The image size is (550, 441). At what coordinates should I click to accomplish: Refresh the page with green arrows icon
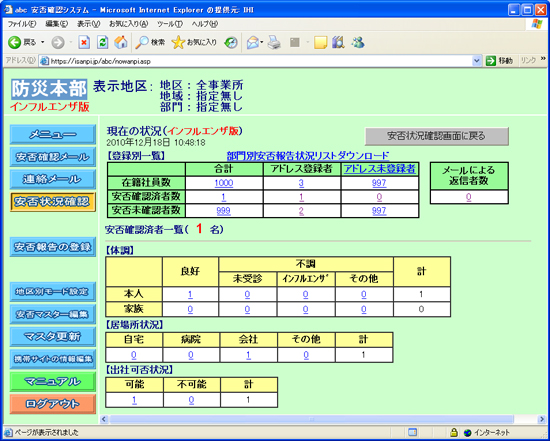coord(102,42)
